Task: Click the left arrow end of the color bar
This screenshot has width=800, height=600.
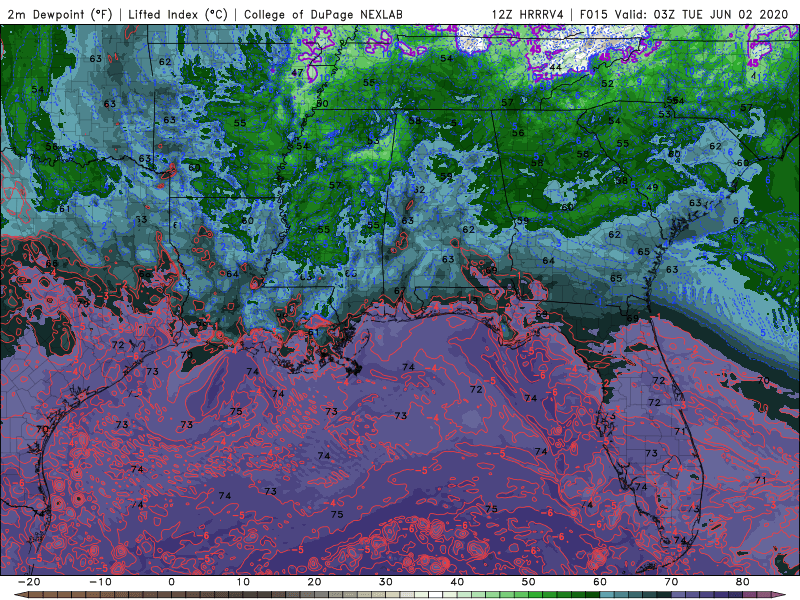Action: [20, 594]
